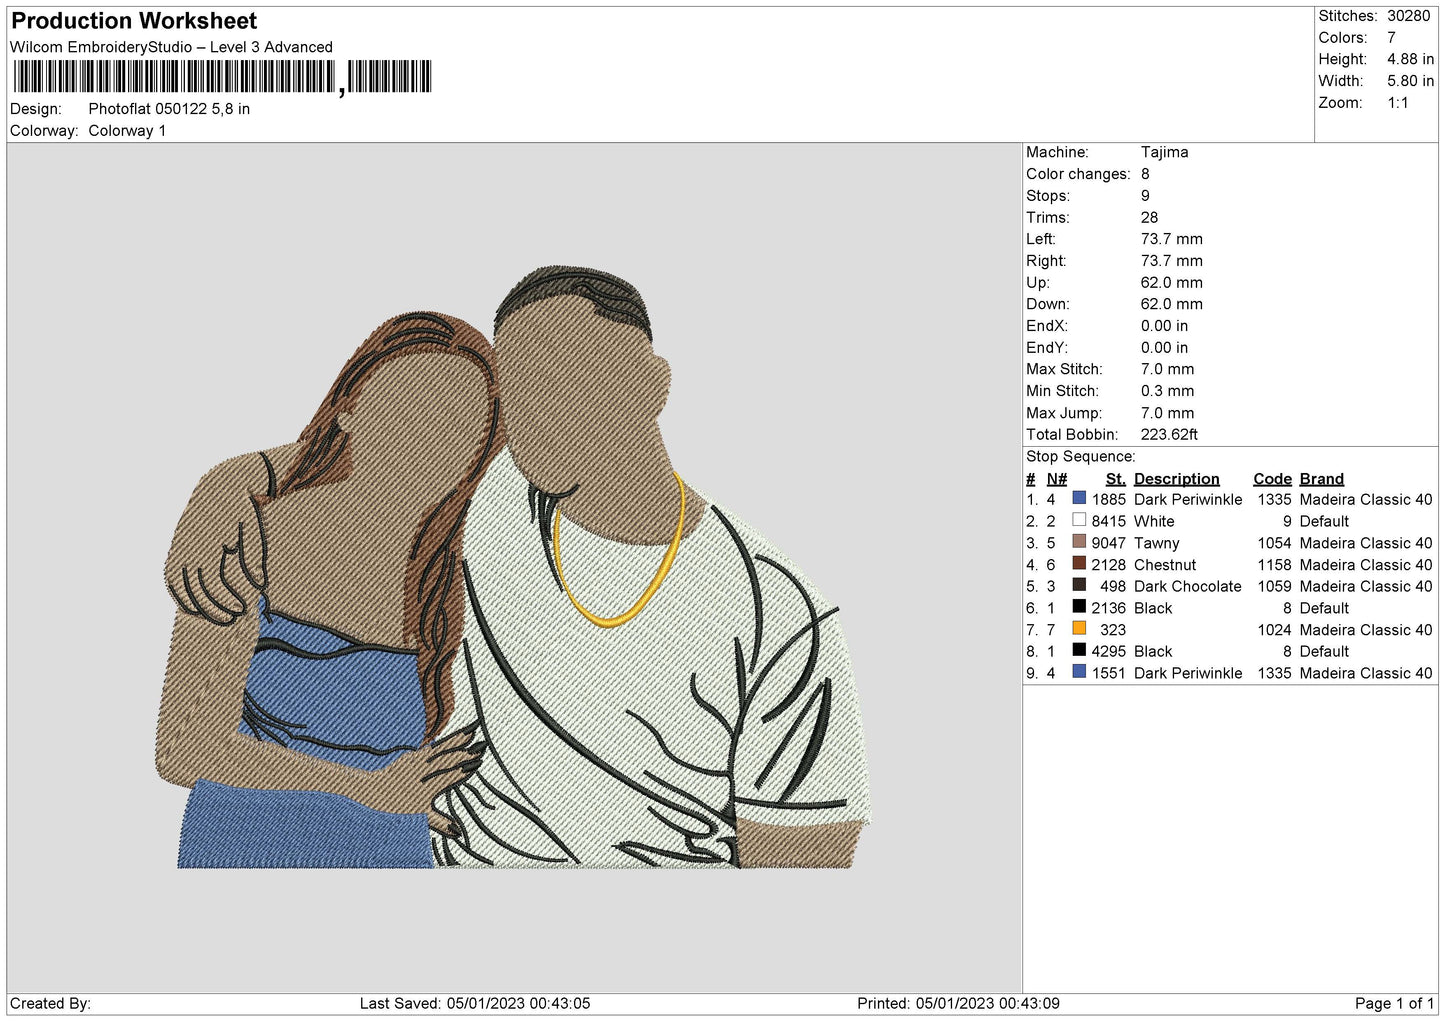
Task: Click 'Printed: 05/01/2023 00:43:09' footer text
Action: (x=958, y=1003)
